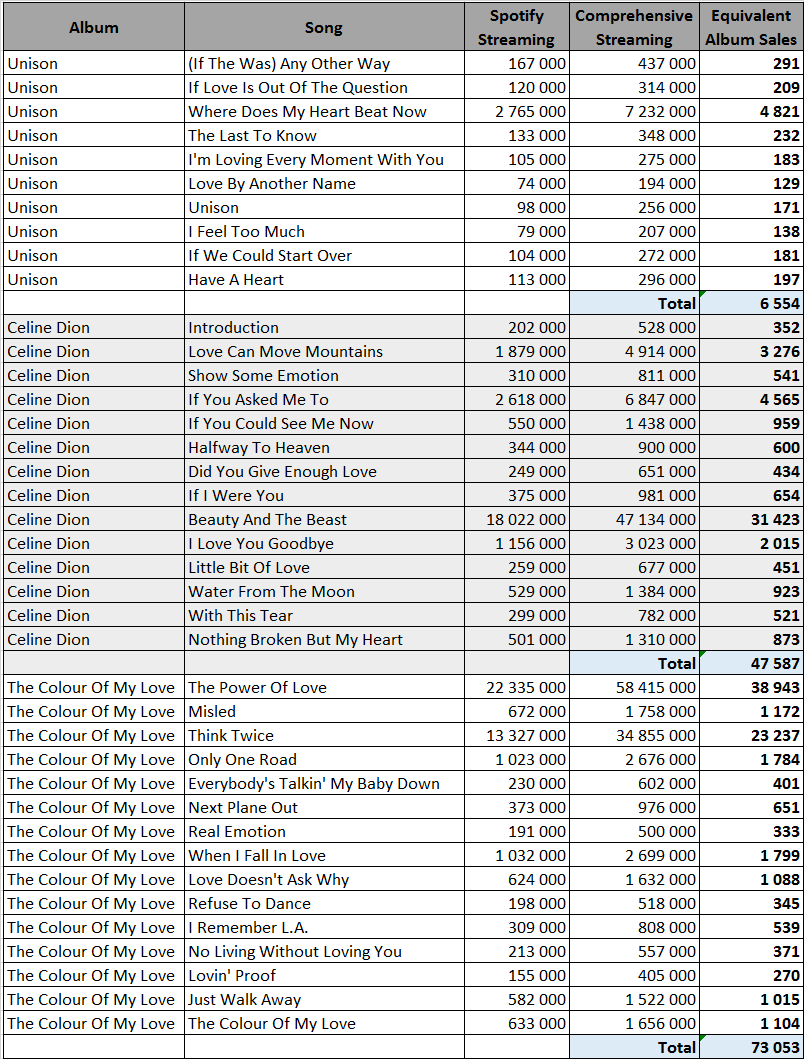Image resolution: width=804 pixels, height=1059 pixels.
Task: Select 'Refuse To Dance' cell
Action: 324,903
